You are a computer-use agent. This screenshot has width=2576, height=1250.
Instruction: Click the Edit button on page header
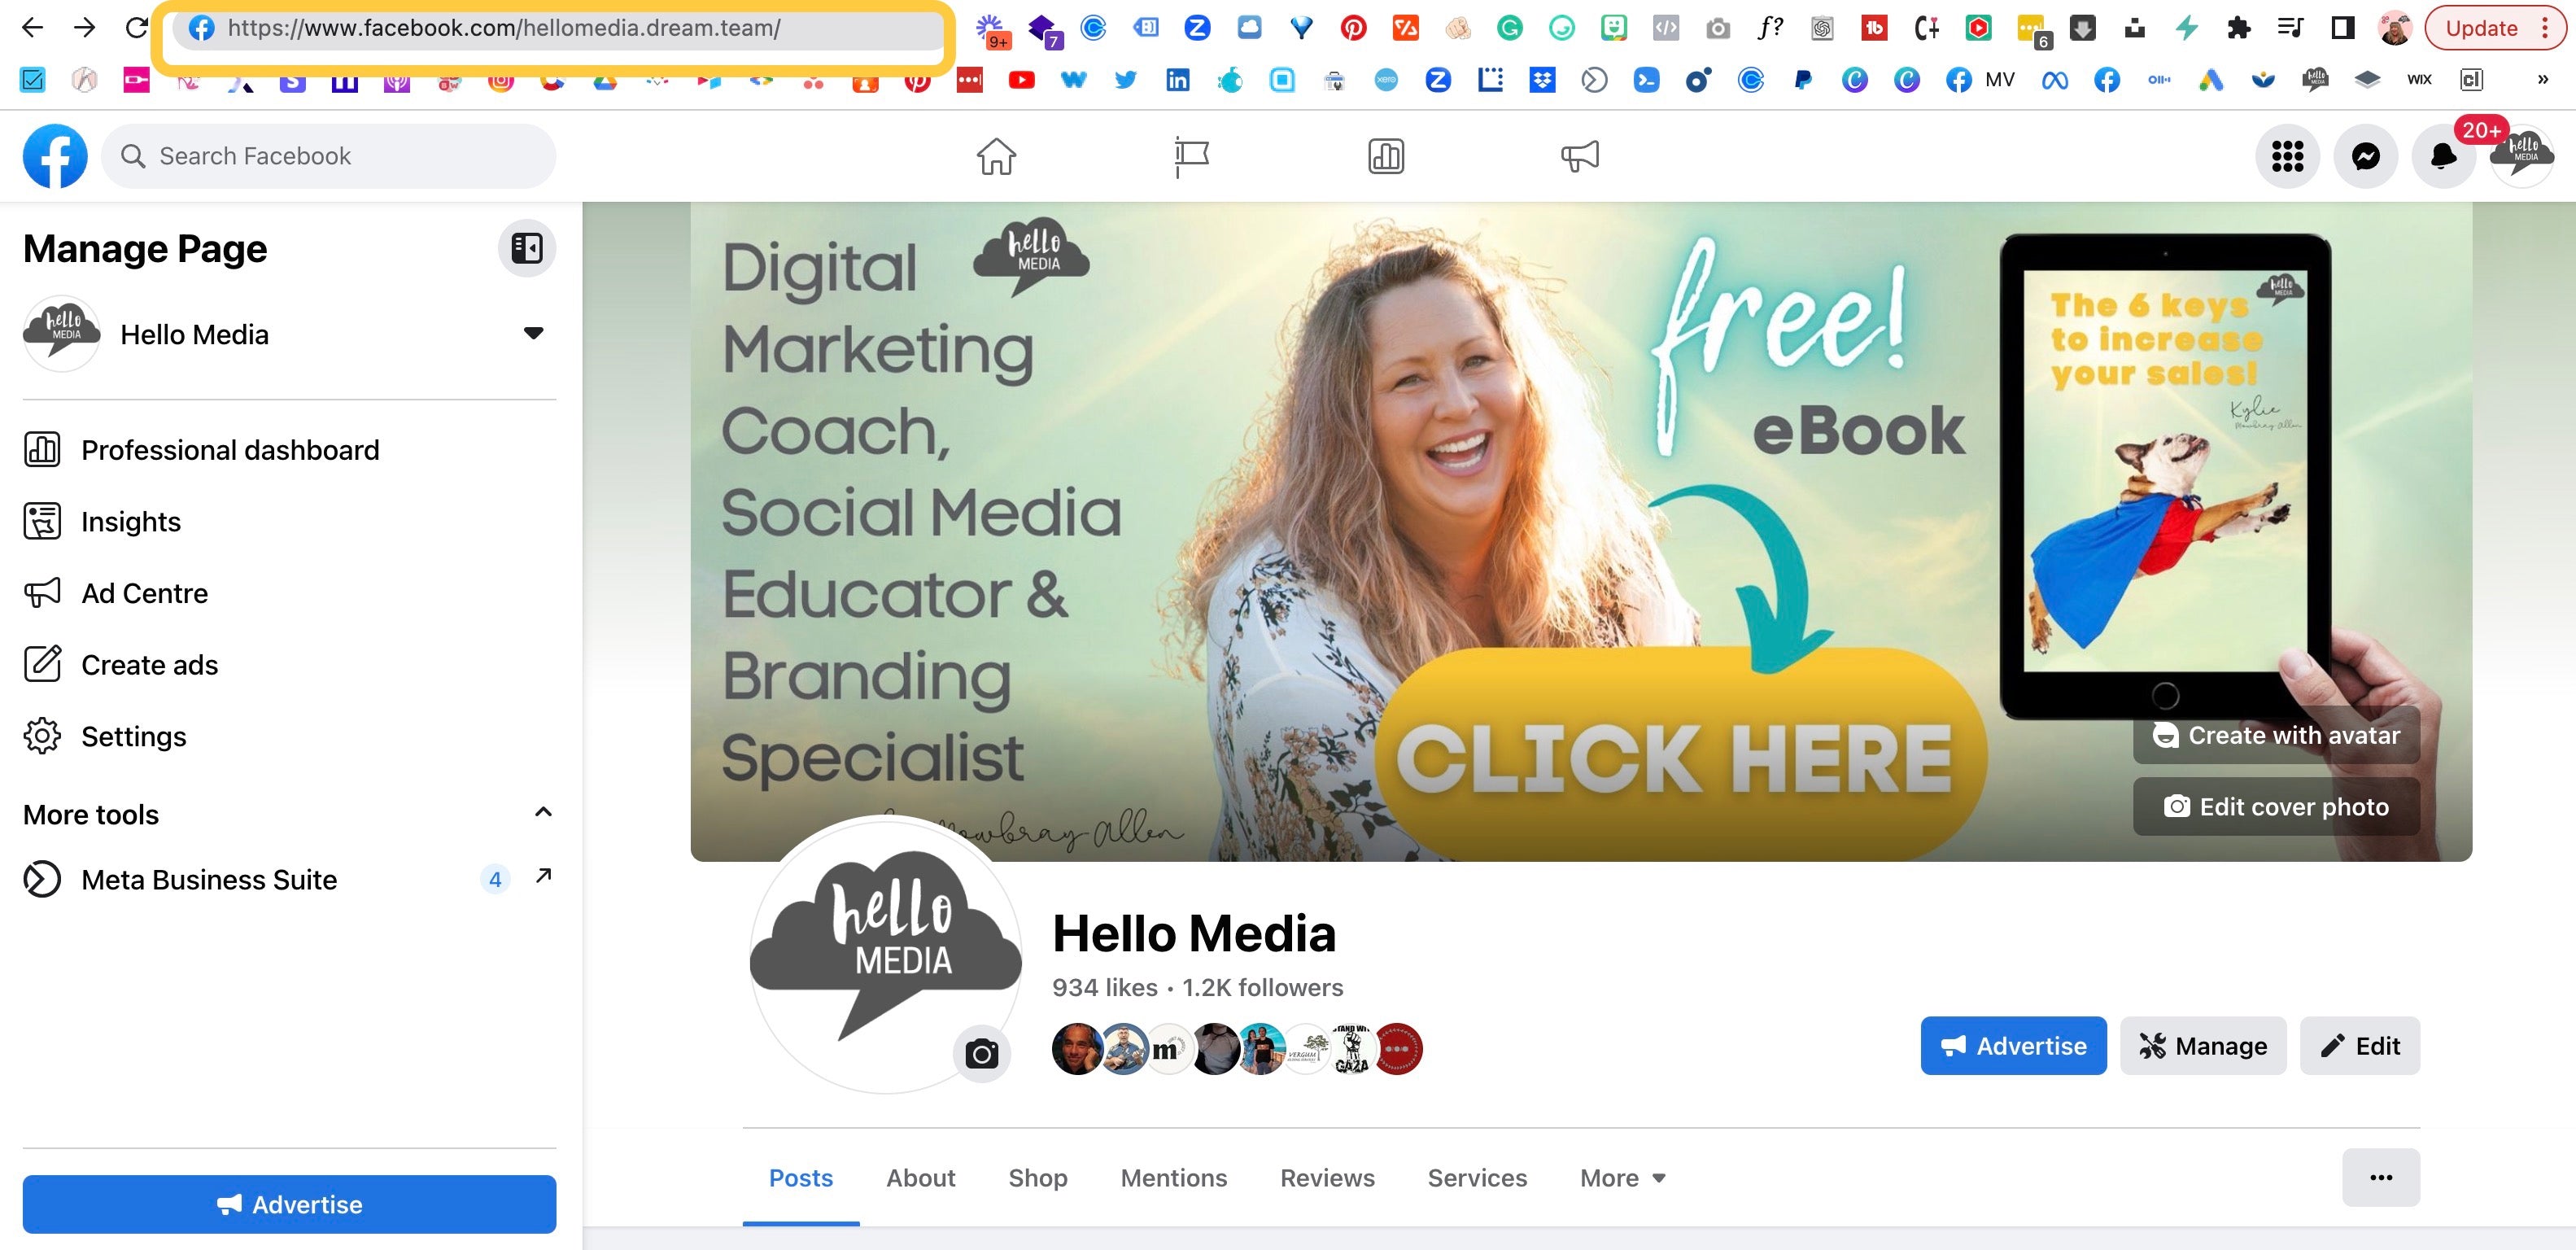coord(2359,1047)
